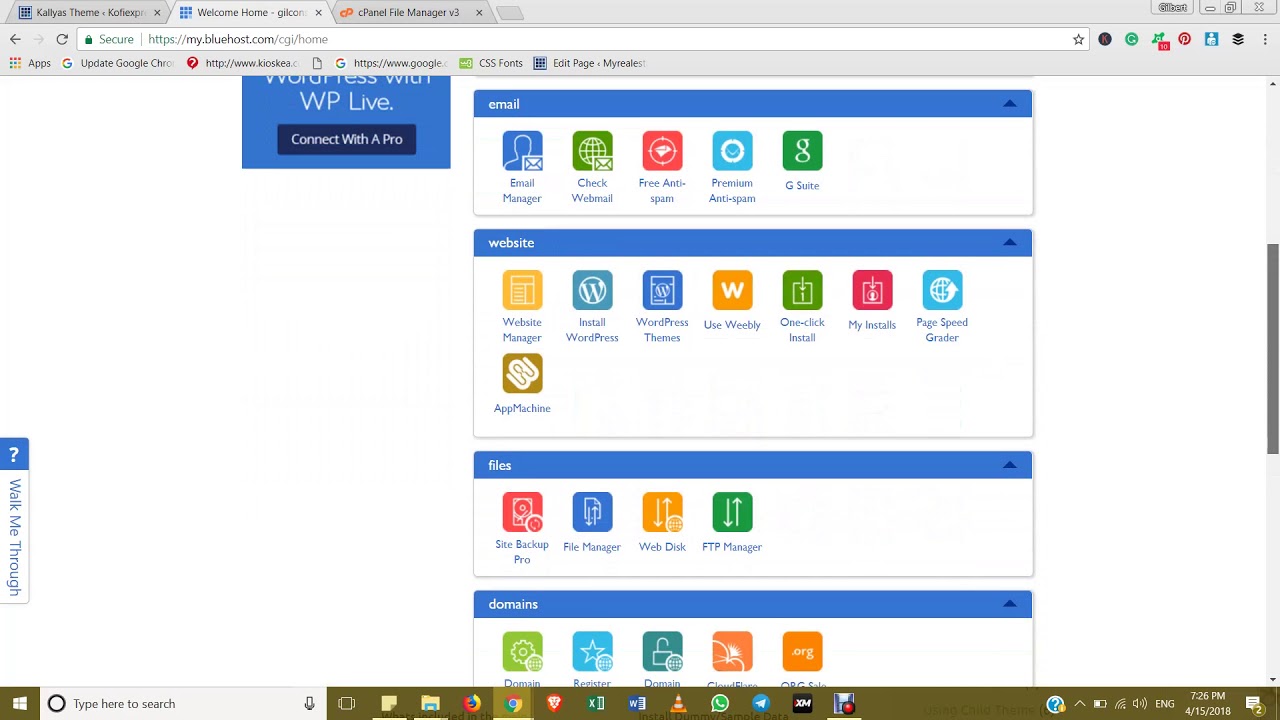Open Site Backup Pro icon

(x=522, y=512)
